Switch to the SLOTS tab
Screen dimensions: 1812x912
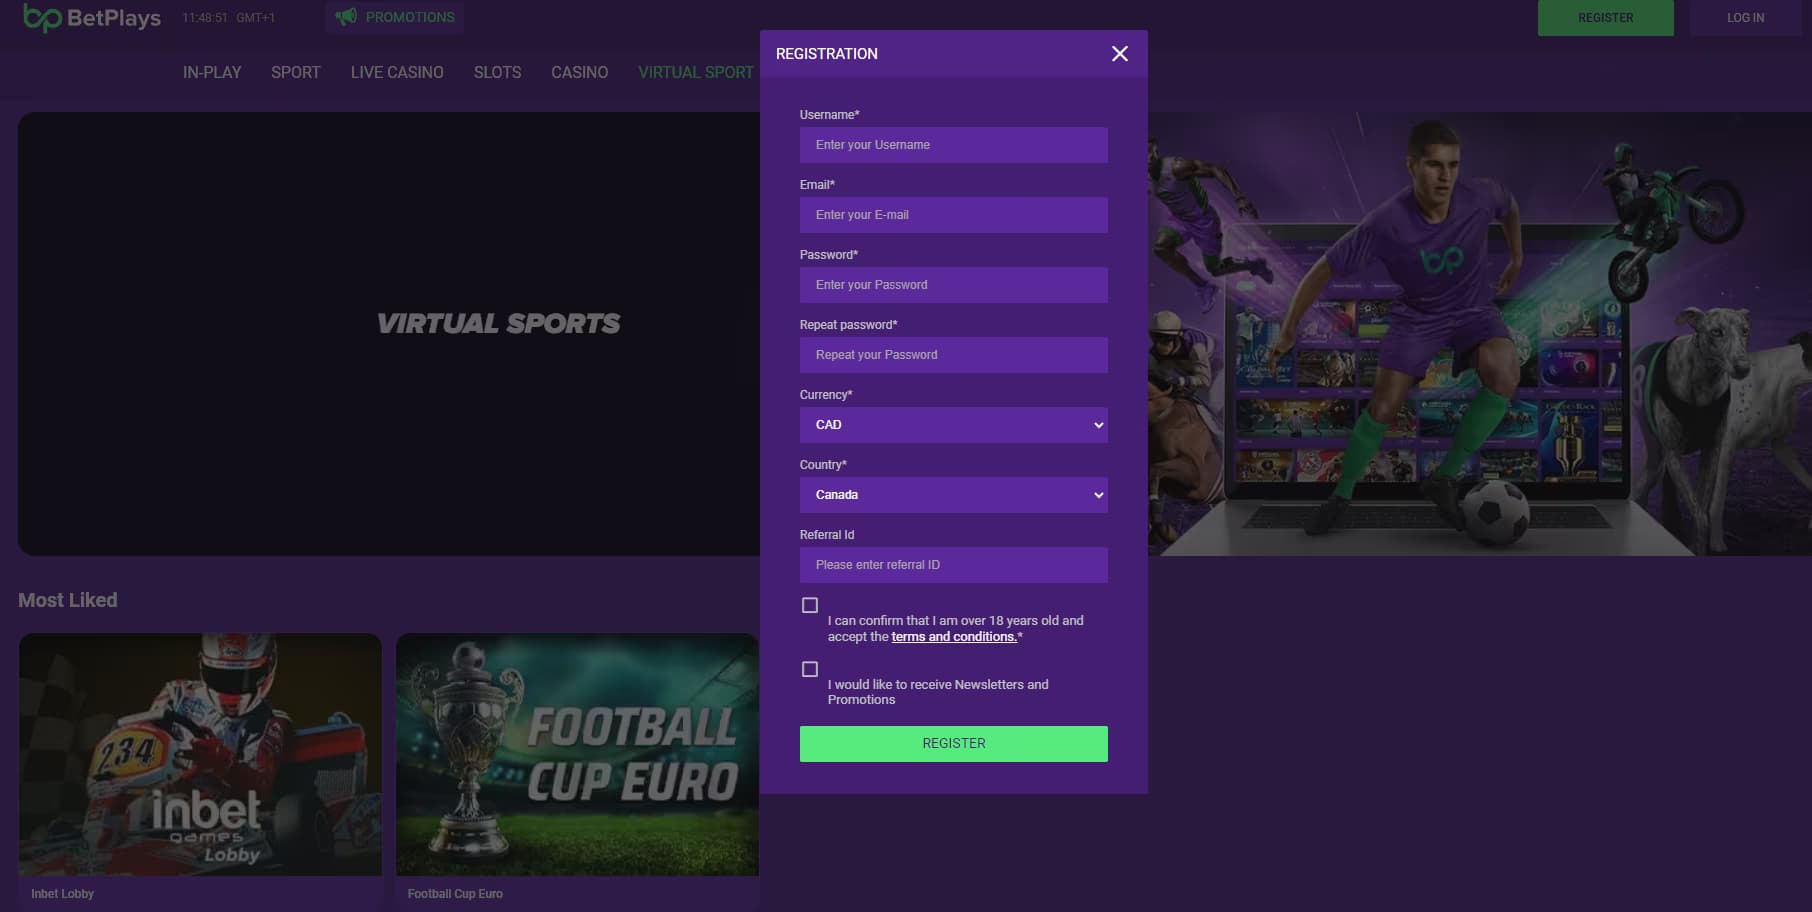tap(497, 72)
